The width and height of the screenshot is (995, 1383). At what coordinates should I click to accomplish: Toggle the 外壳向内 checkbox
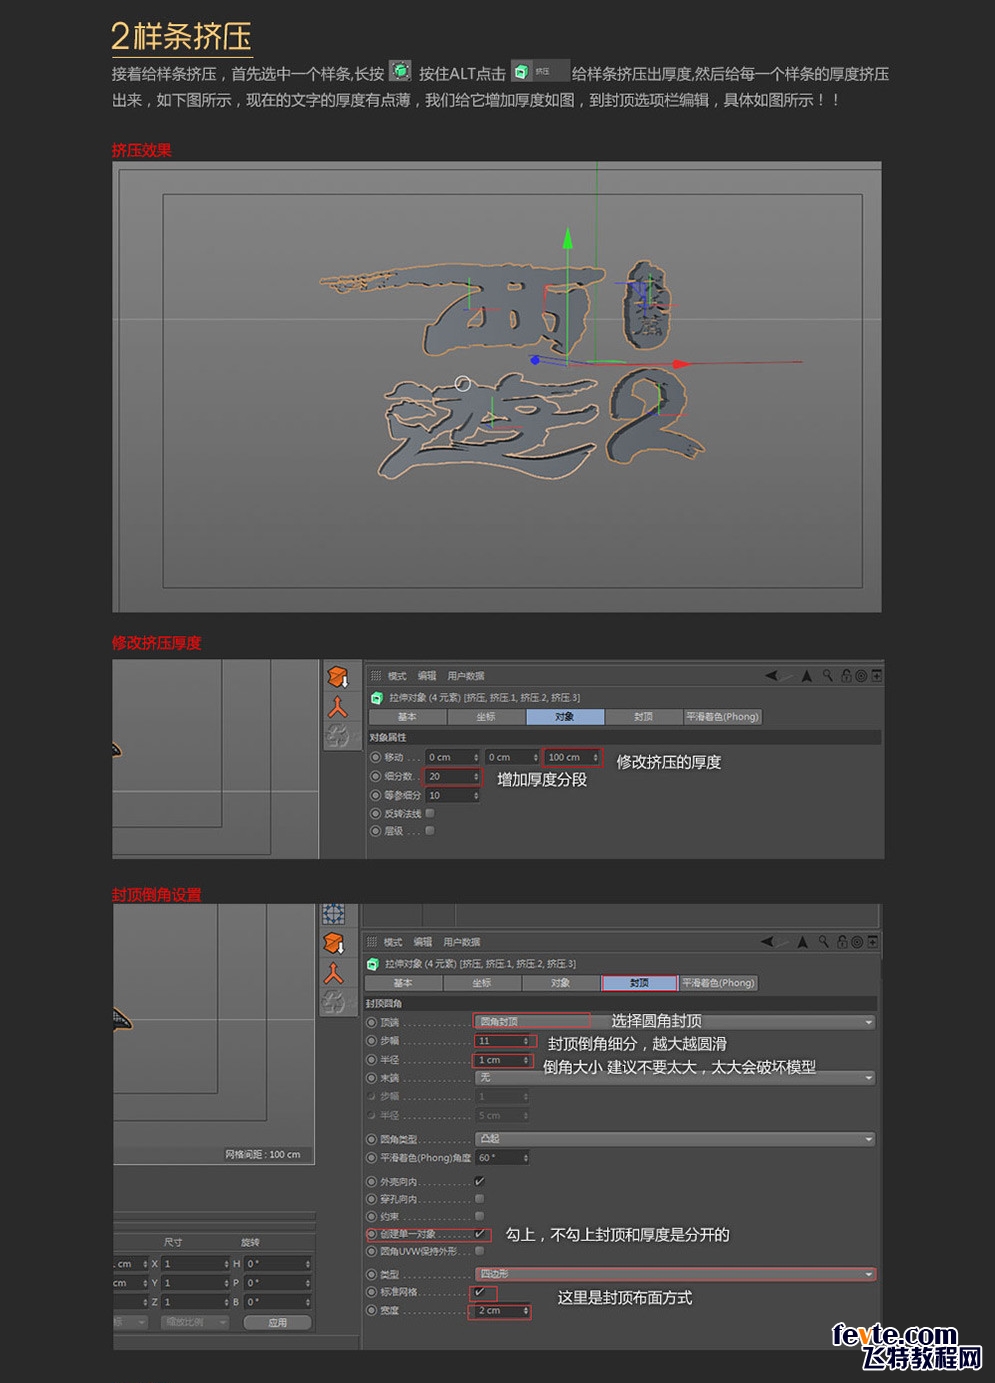479,1181
